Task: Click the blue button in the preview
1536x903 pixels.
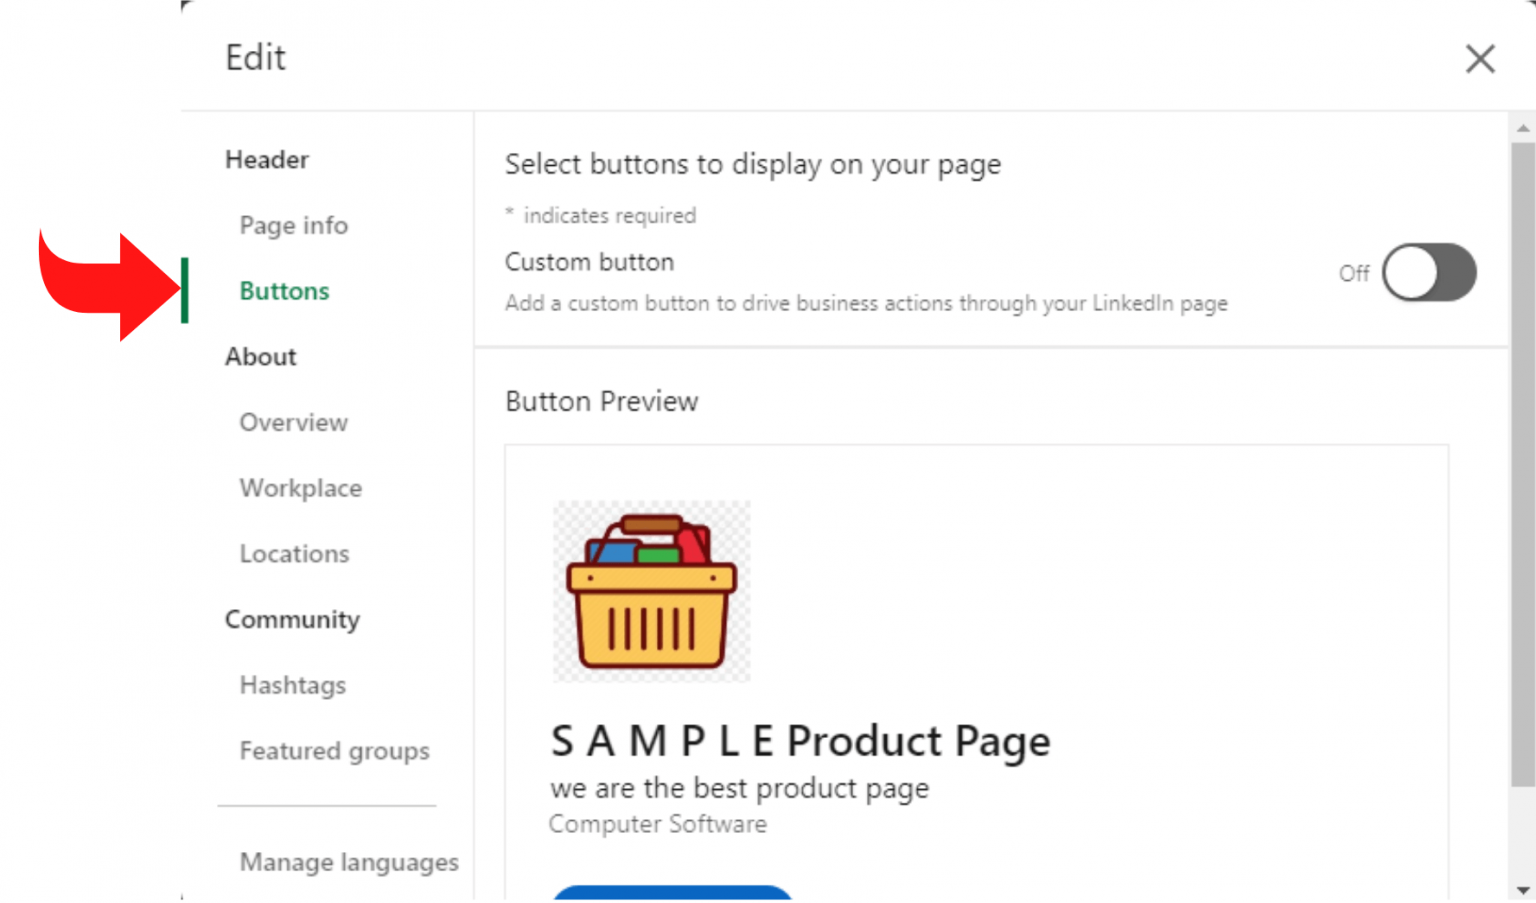Action: click(x=672, y=896)
